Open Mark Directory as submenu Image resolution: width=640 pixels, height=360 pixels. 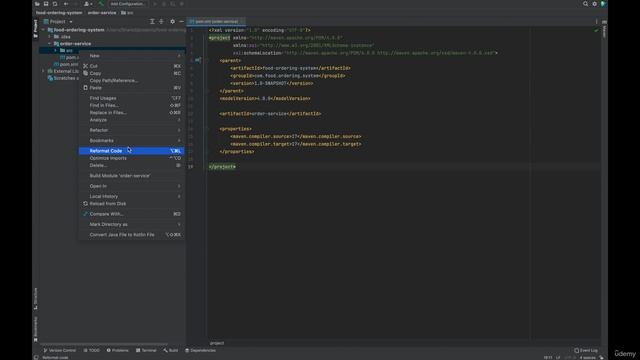click(x=131, y=224)
